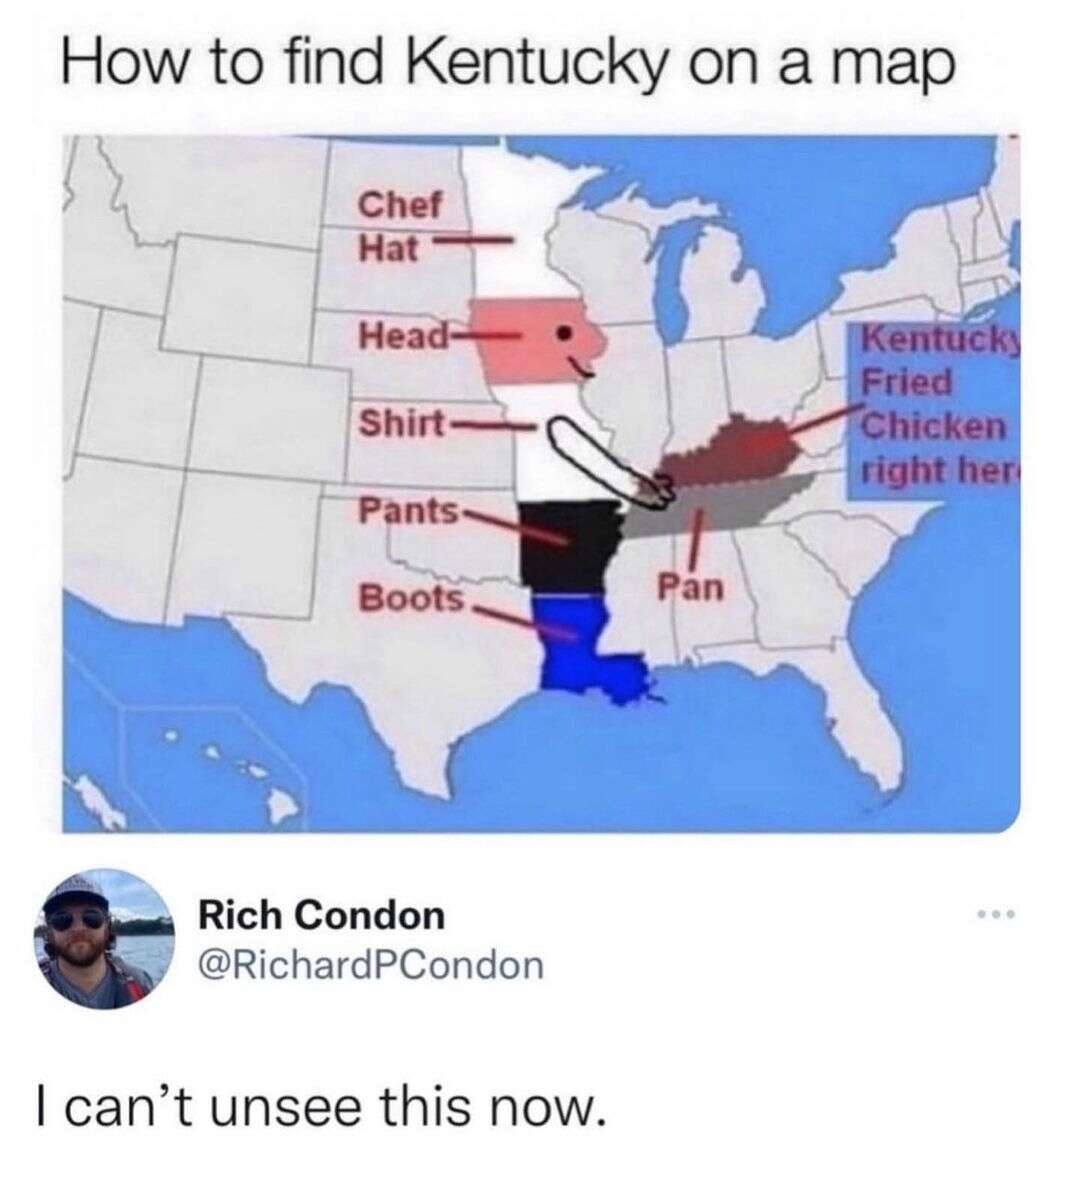This screenshot has width=1080, height=1186.
Task: Click the pink Iowa head shape
Action: point(538,340)
